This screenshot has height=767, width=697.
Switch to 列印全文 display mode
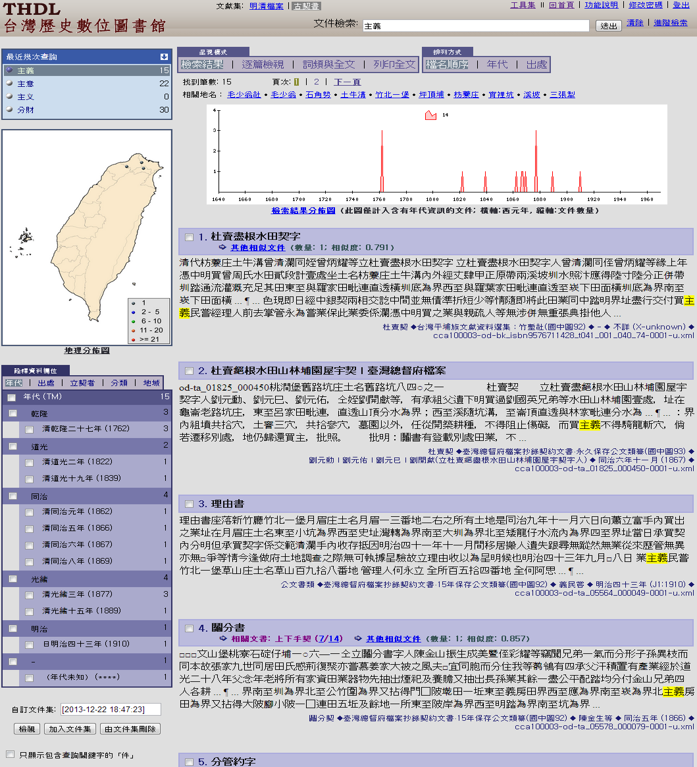pyautogui.click(x=394, y=65)
